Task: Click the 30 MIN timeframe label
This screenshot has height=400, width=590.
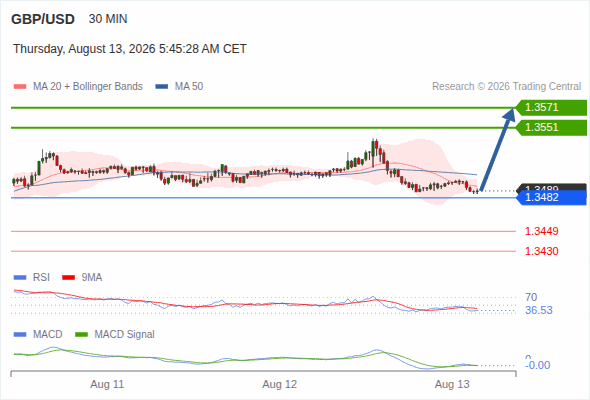Action: [x=108, y=19]
